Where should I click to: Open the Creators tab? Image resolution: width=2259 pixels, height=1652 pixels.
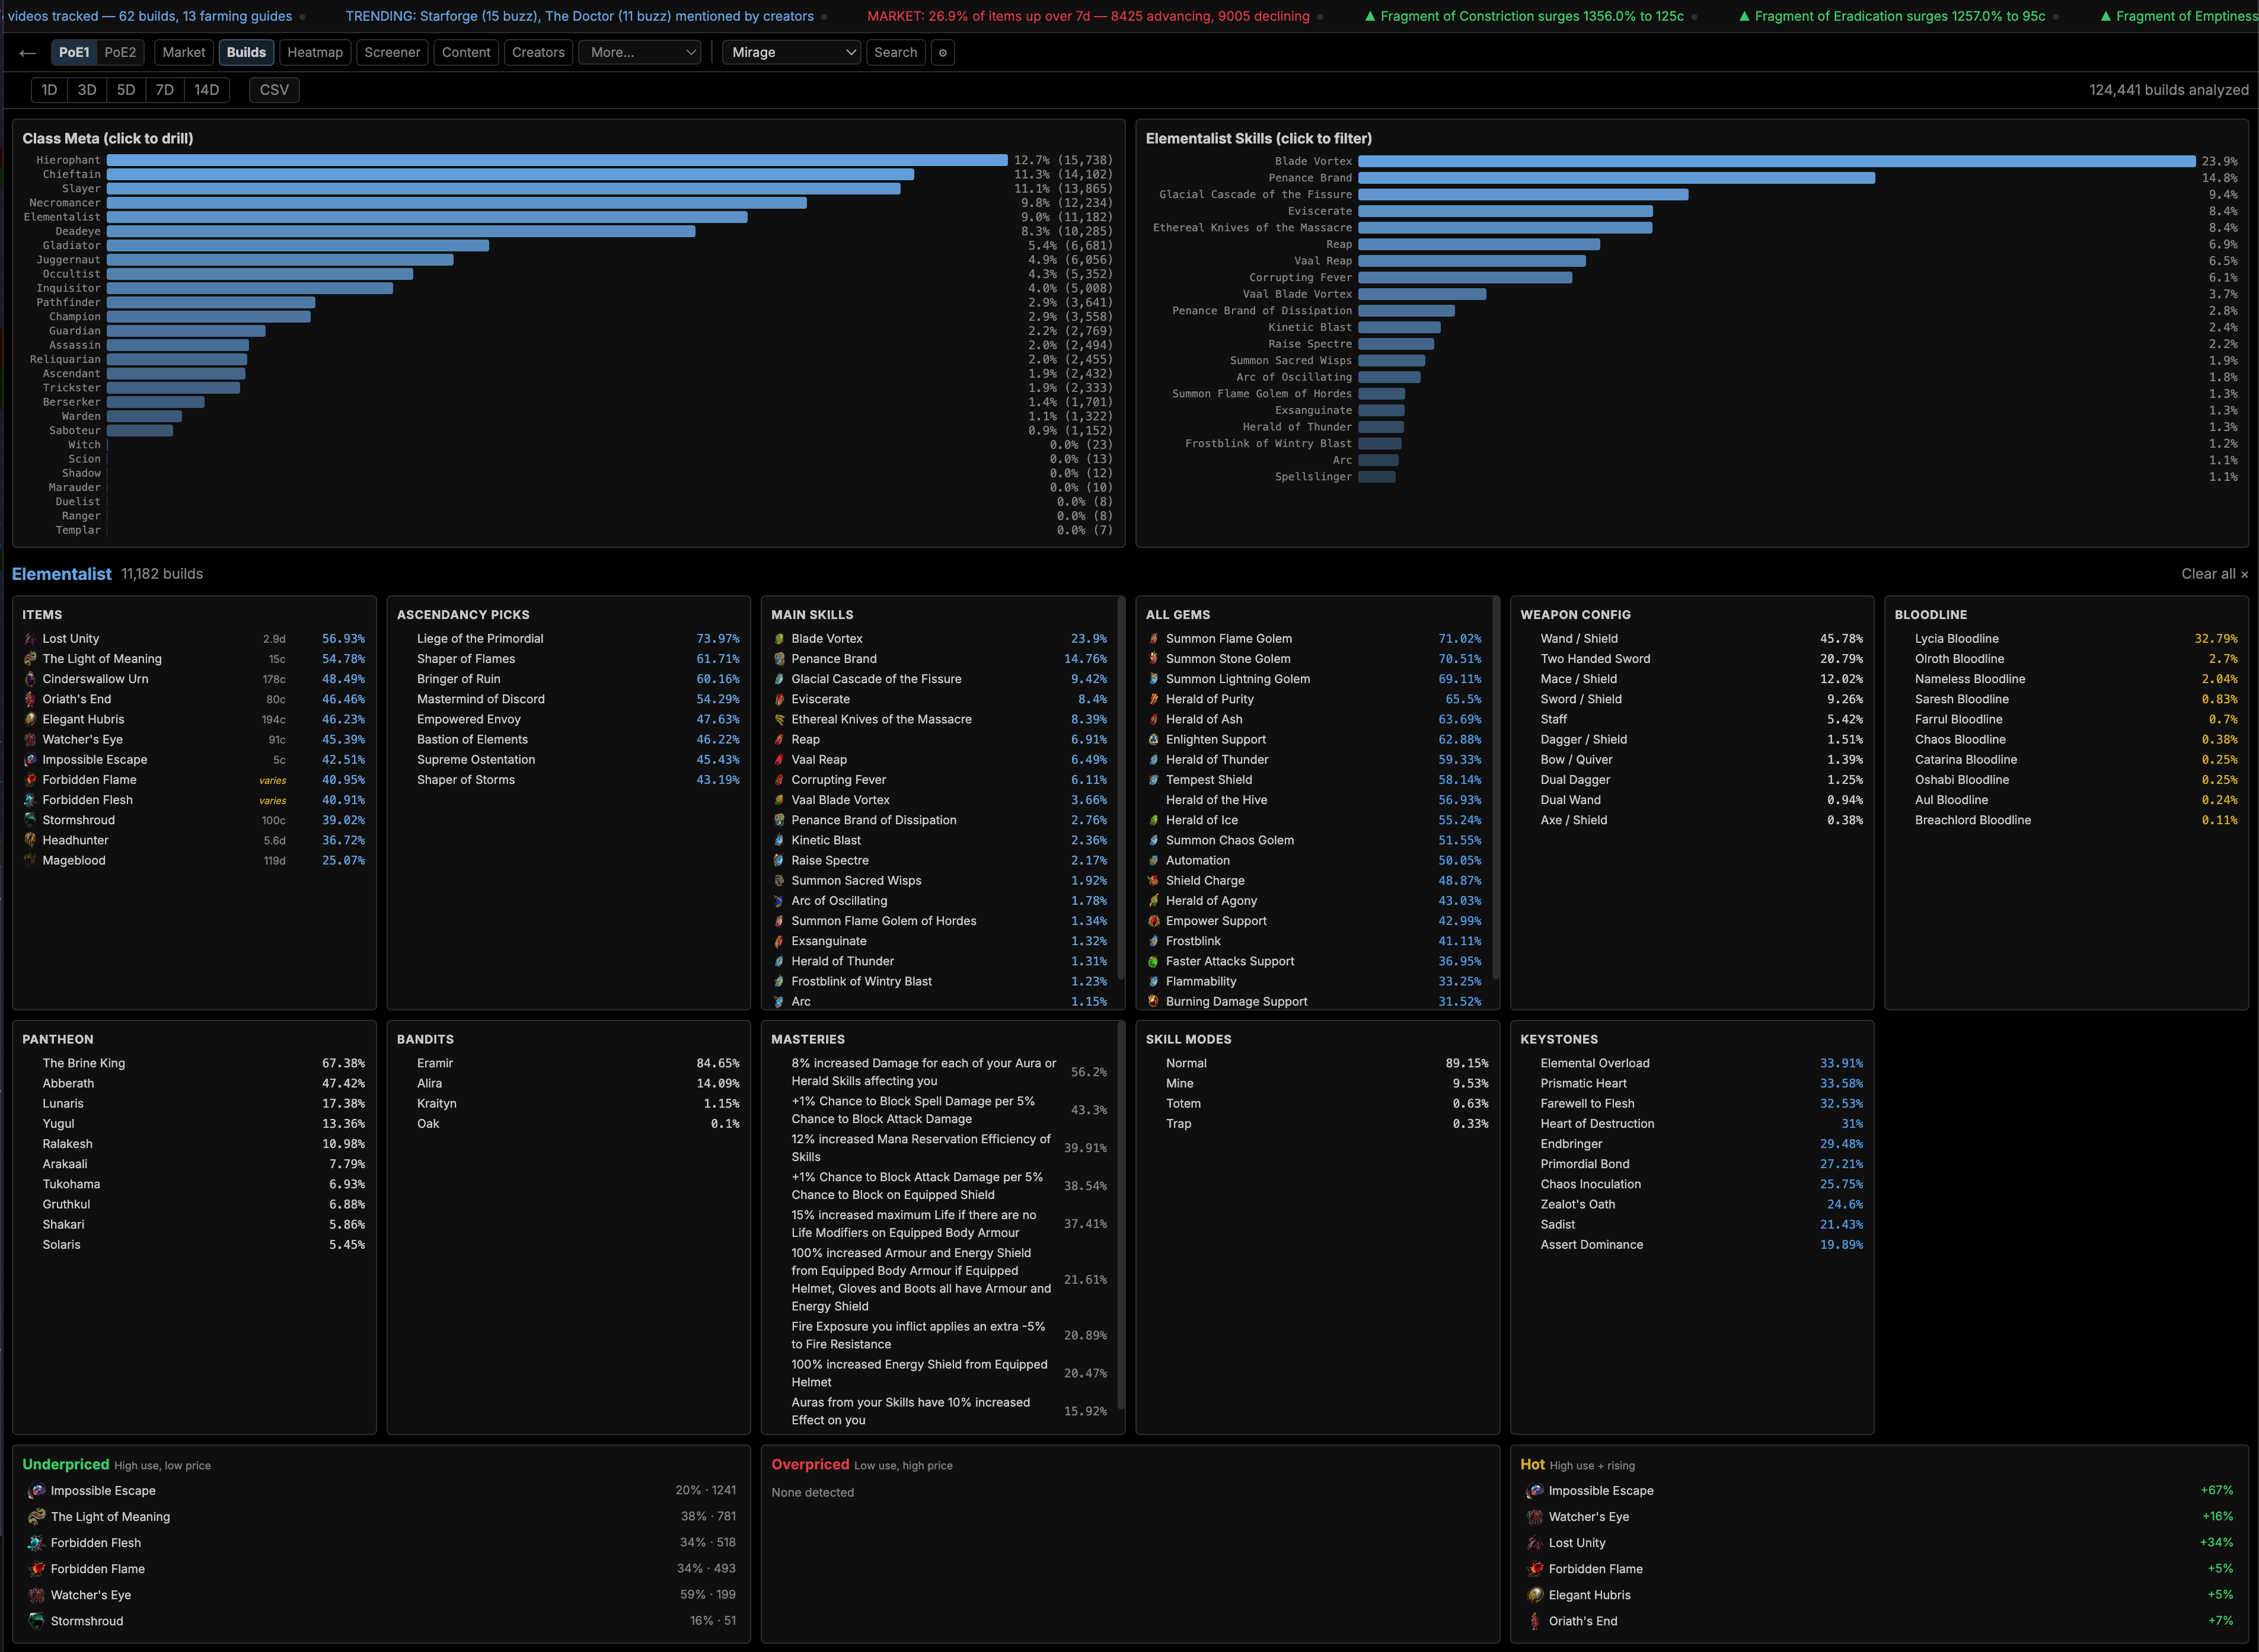(538, 53)
